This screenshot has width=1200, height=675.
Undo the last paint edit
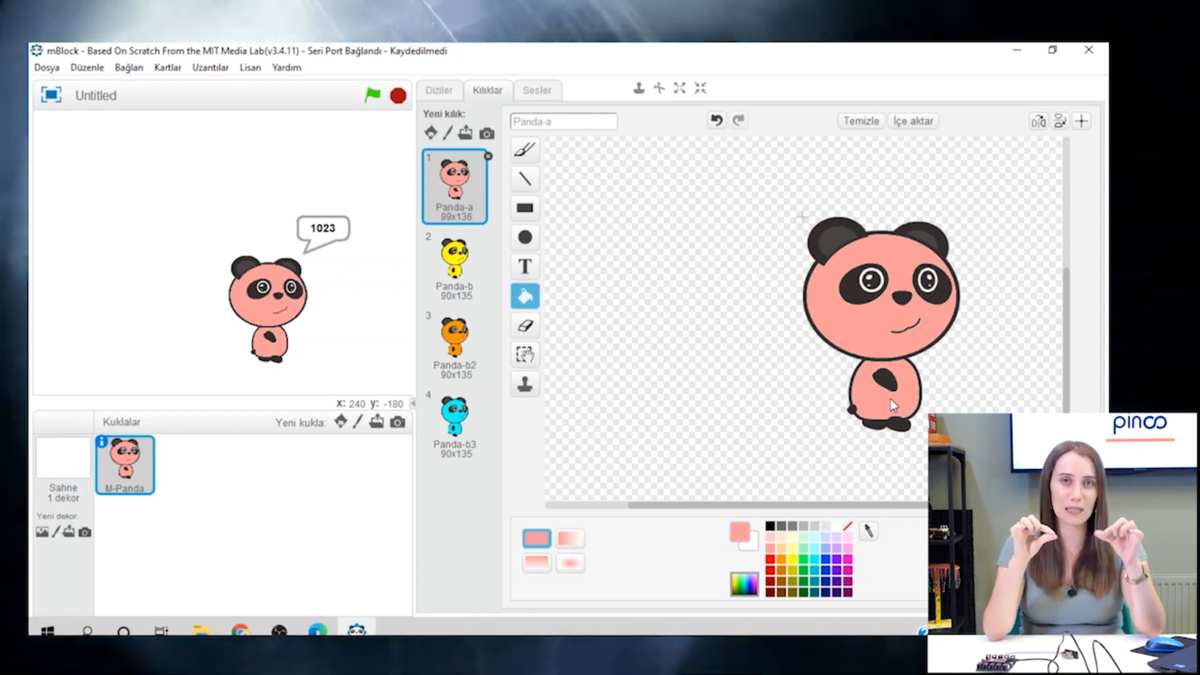click(716, 121)
